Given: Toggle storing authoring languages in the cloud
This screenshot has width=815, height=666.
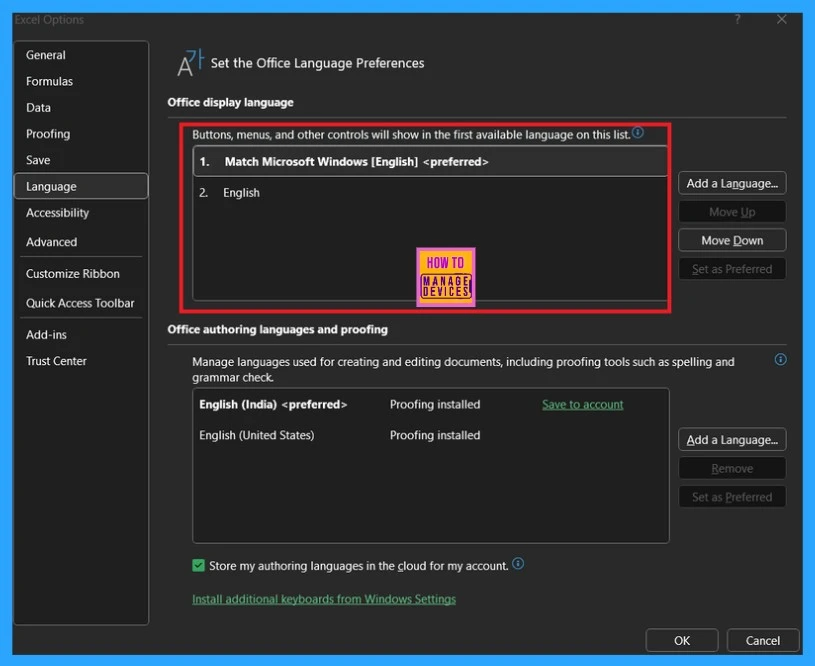Looking at the screenshot, I should point(198,565).
